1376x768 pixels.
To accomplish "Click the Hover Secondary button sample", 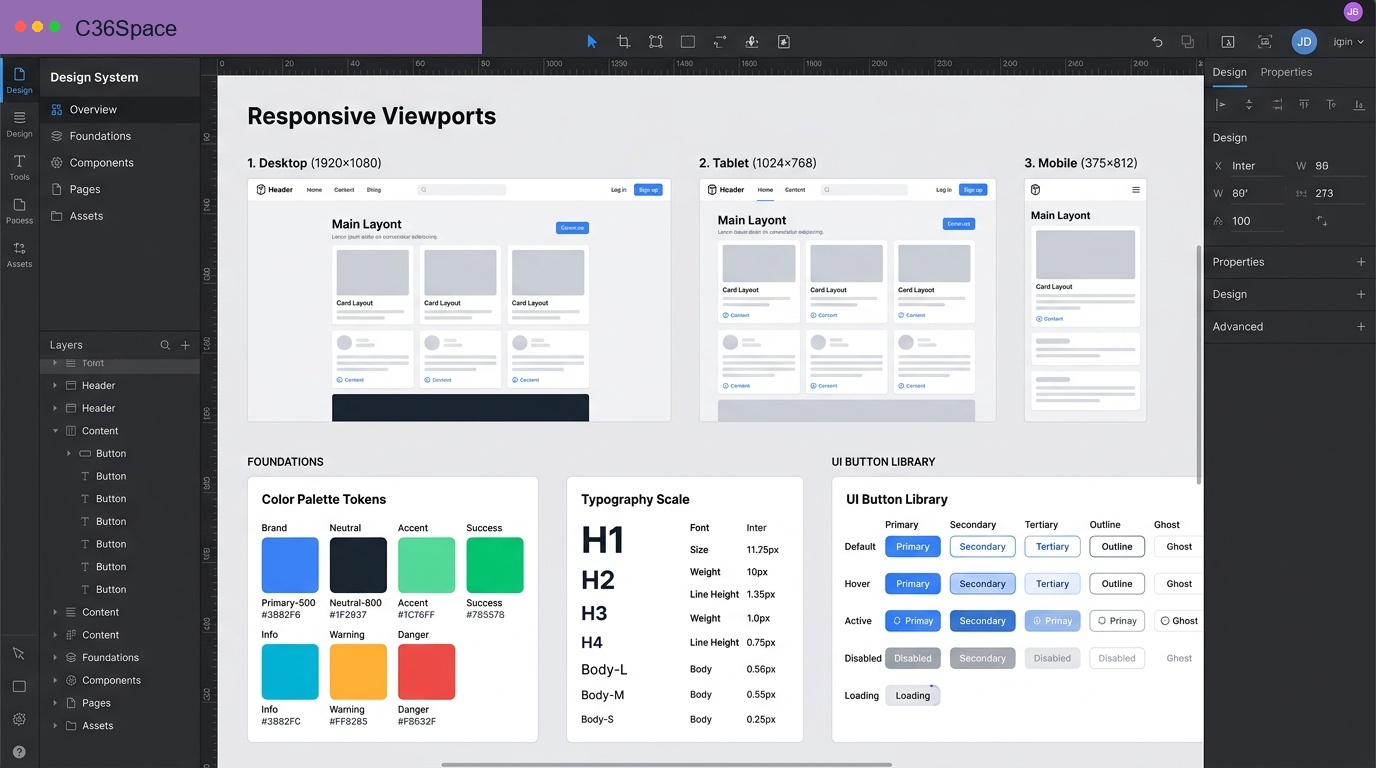I will click(982, 584).
